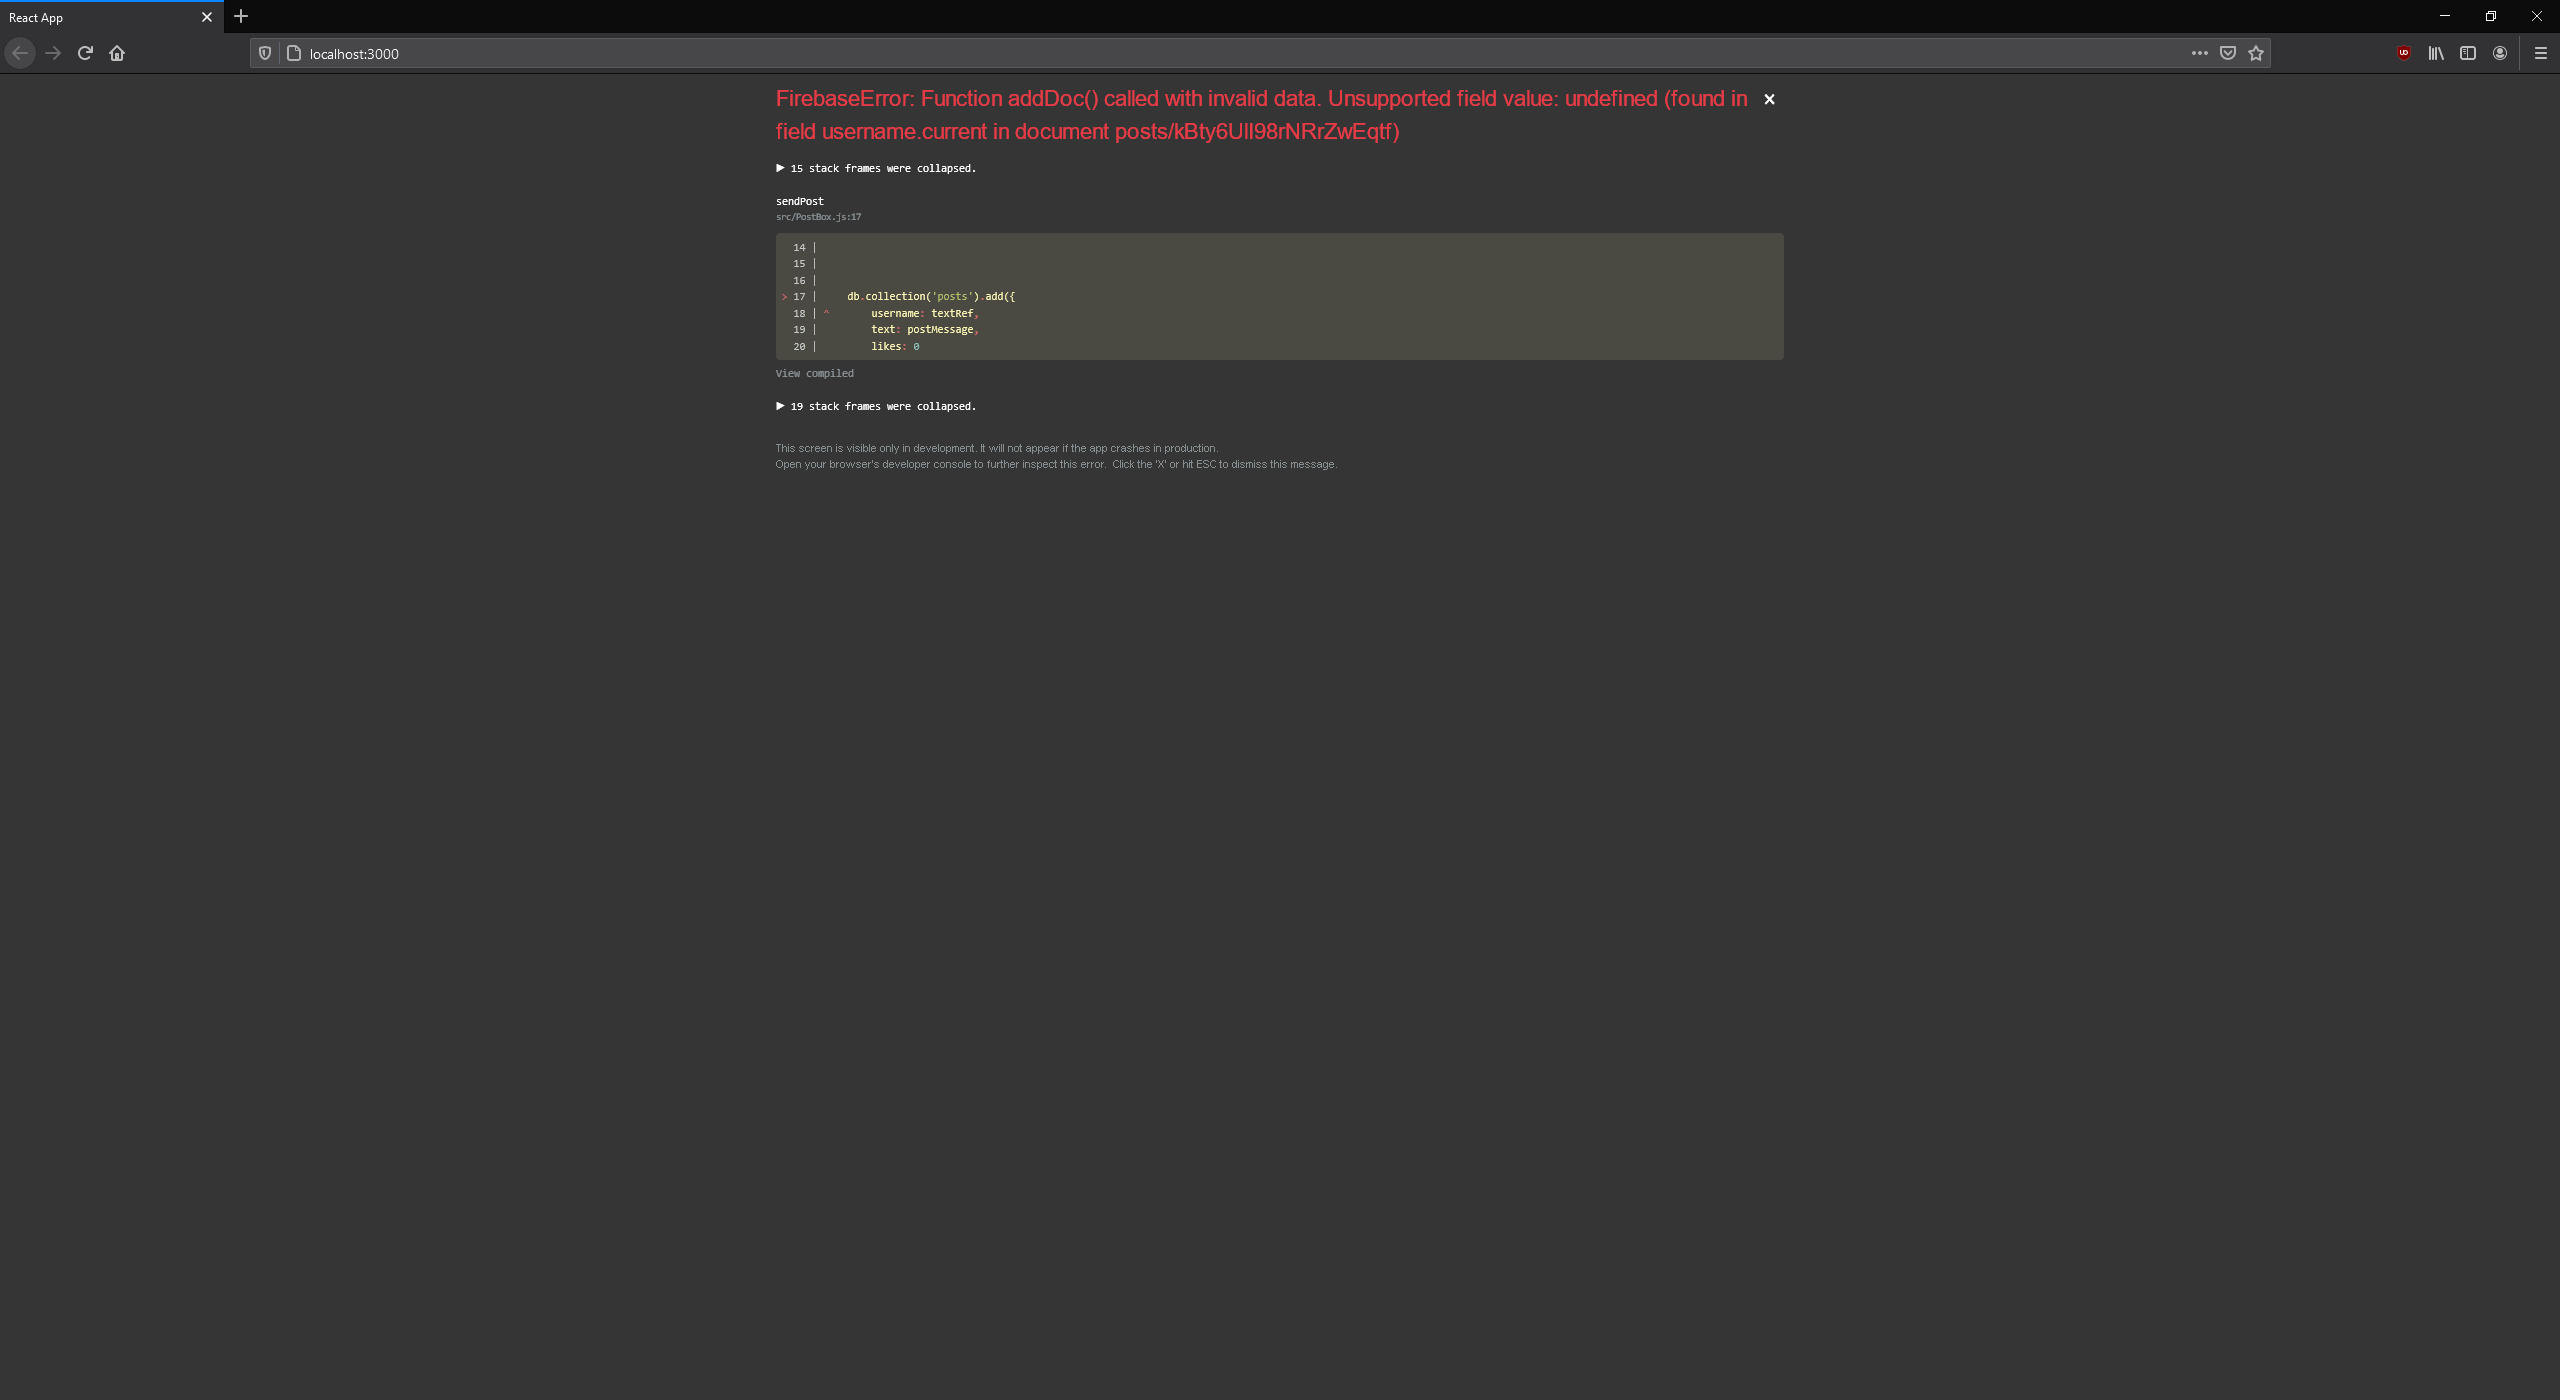The width and height of the screenshot is (2560, 1400).
Task: Go to the browser Home page
Action: pyautogui.click(x=117, y=53)
